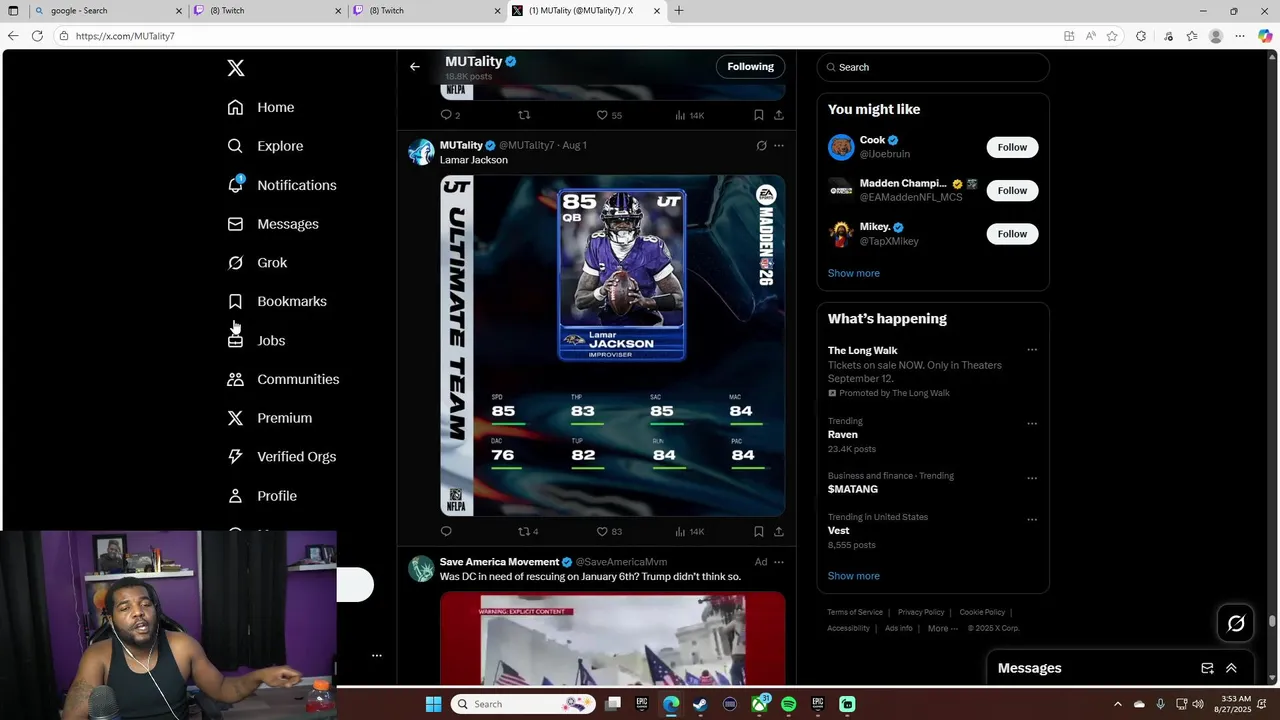Open more options on Lamar Jackson post

coord(779,145)
